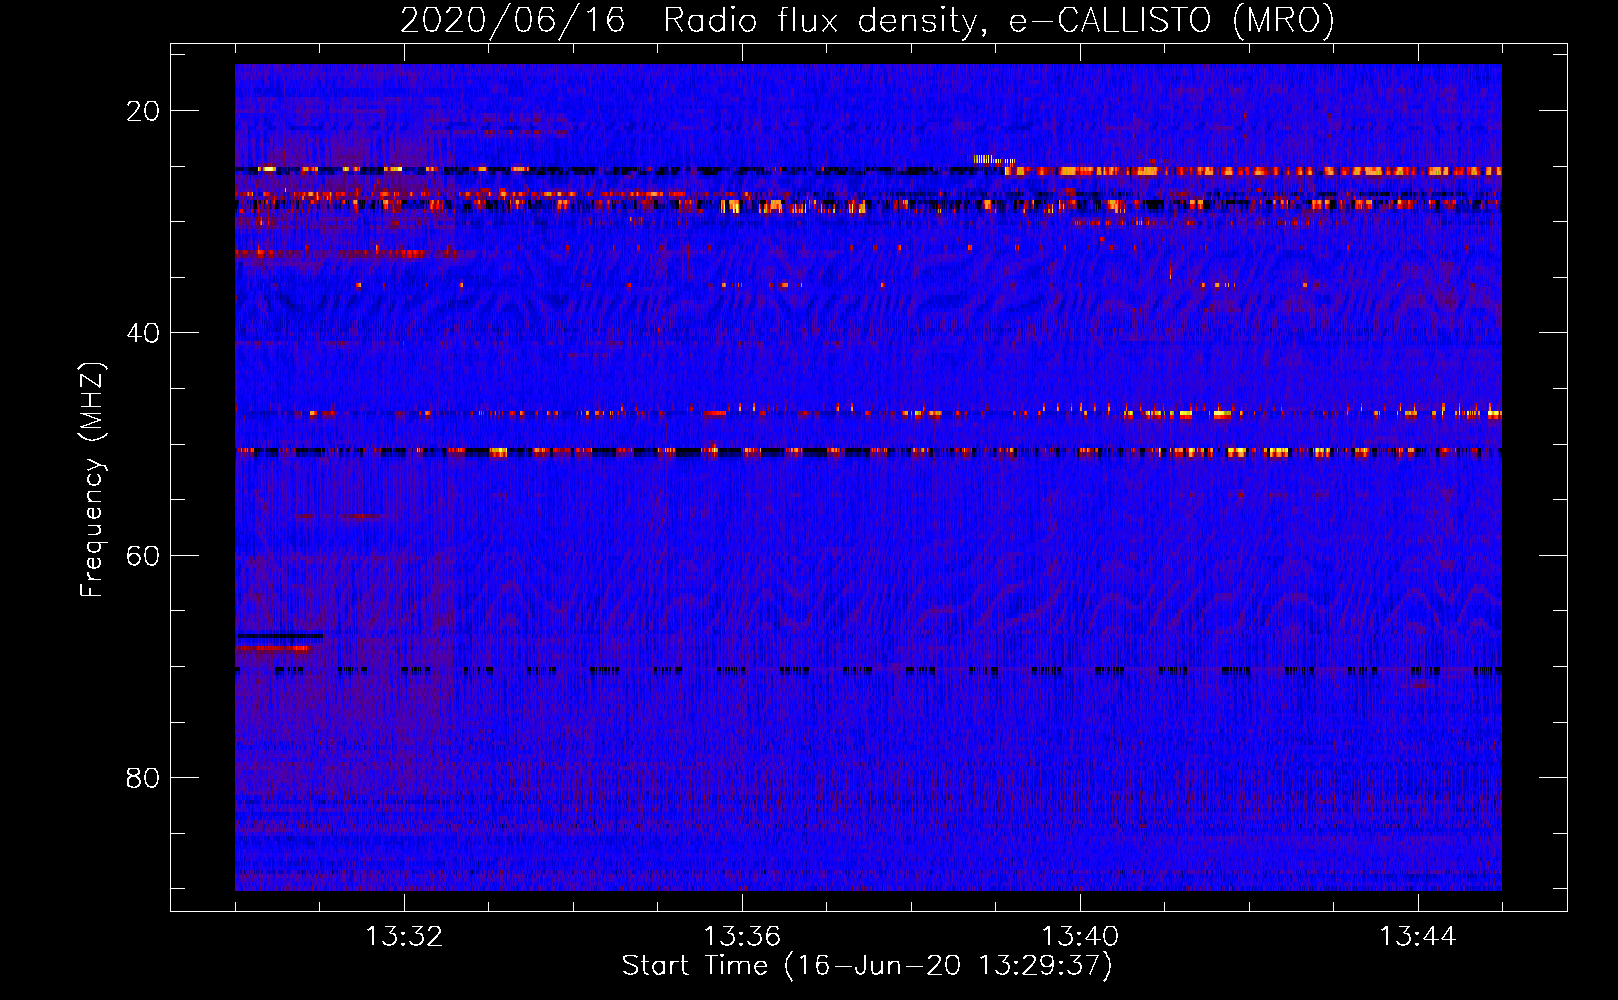The height and width of the screenshot is (1000, 1618).
Task: Click the plot title "2020/06/16 Radio flux density, e-CALLISTO (MRO)"
Action: point(867,21)
